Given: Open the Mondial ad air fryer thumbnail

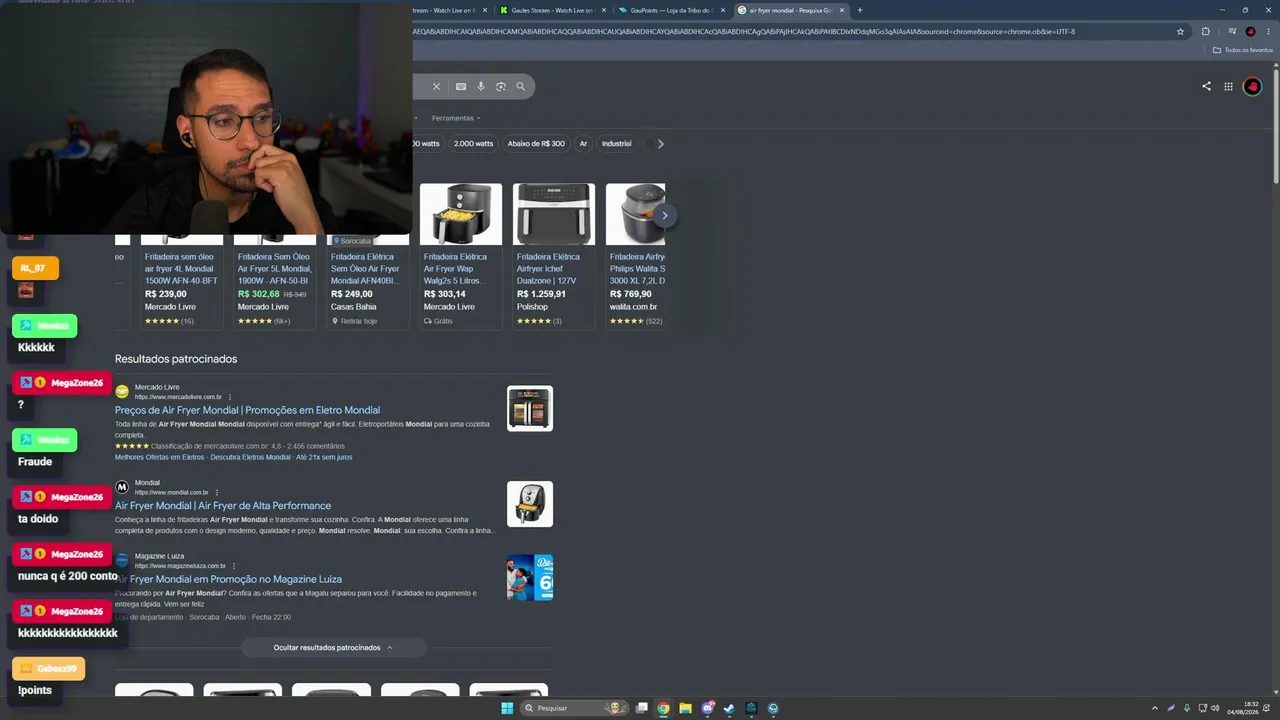Looking at the screenshot, I should pos(530,504).
